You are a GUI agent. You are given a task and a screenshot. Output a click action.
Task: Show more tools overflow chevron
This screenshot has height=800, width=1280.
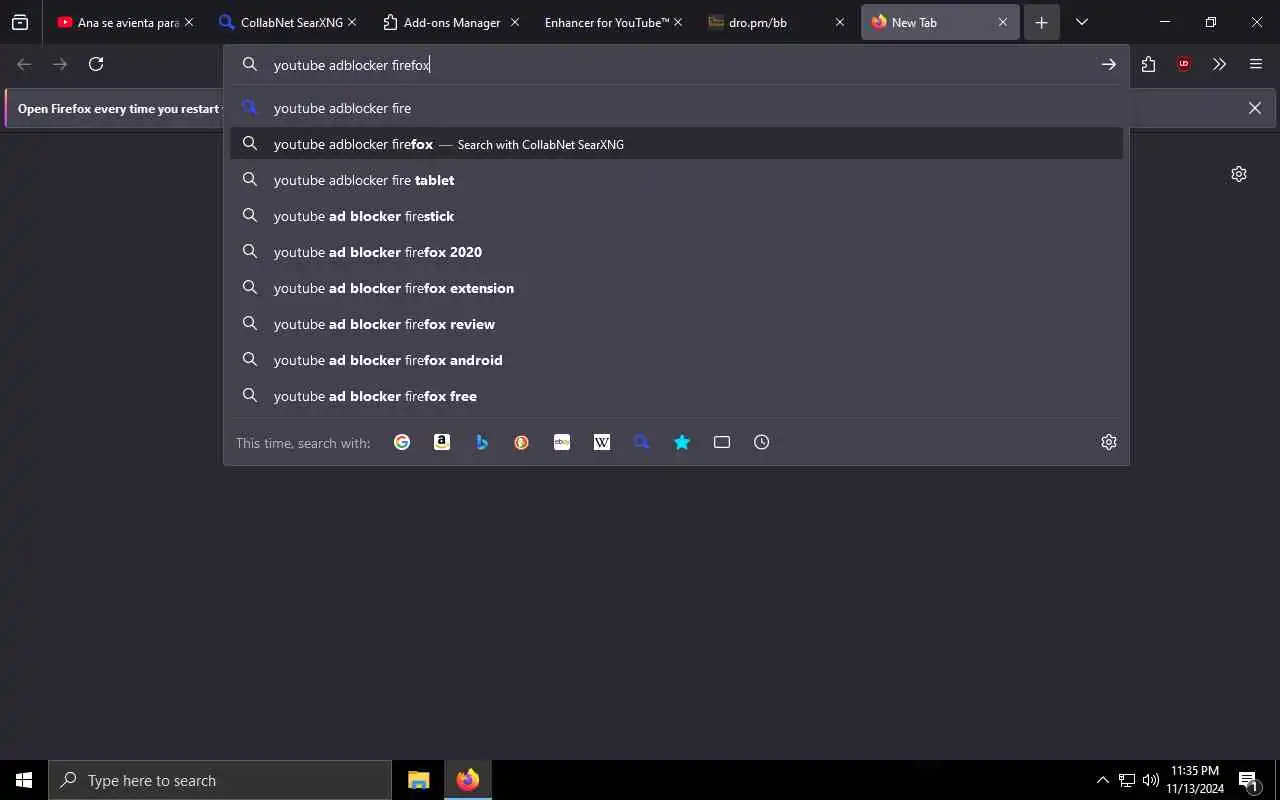click(x=1219, y=64)
